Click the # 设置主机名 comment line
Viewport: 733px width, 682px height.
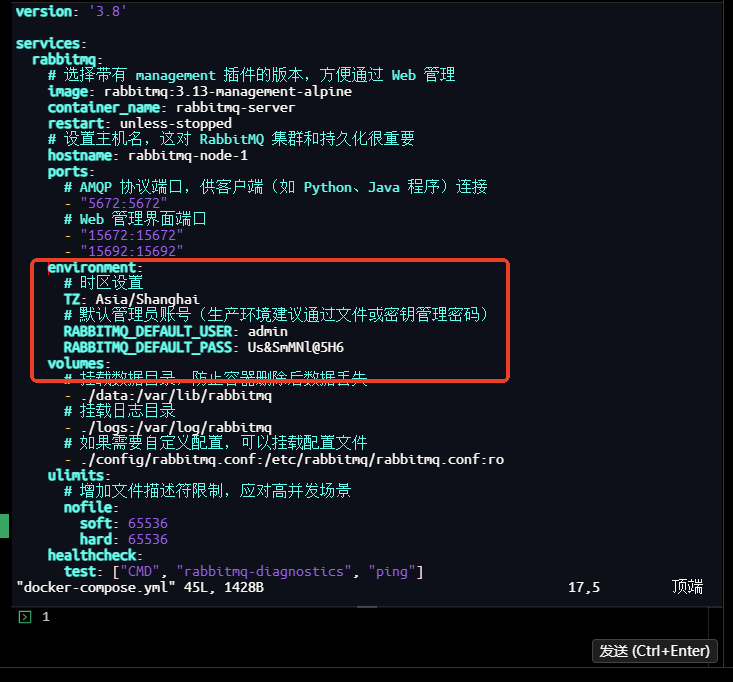(x=231, y=139)
